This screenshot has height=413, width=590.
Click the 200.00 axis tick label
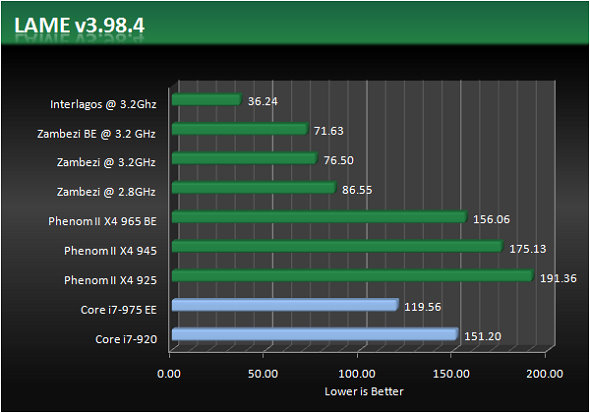pyautogui.click(x=545, y=374)
